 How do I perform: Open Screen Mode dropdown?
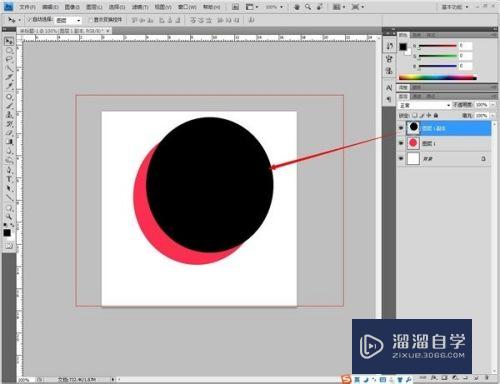point(358,7)
